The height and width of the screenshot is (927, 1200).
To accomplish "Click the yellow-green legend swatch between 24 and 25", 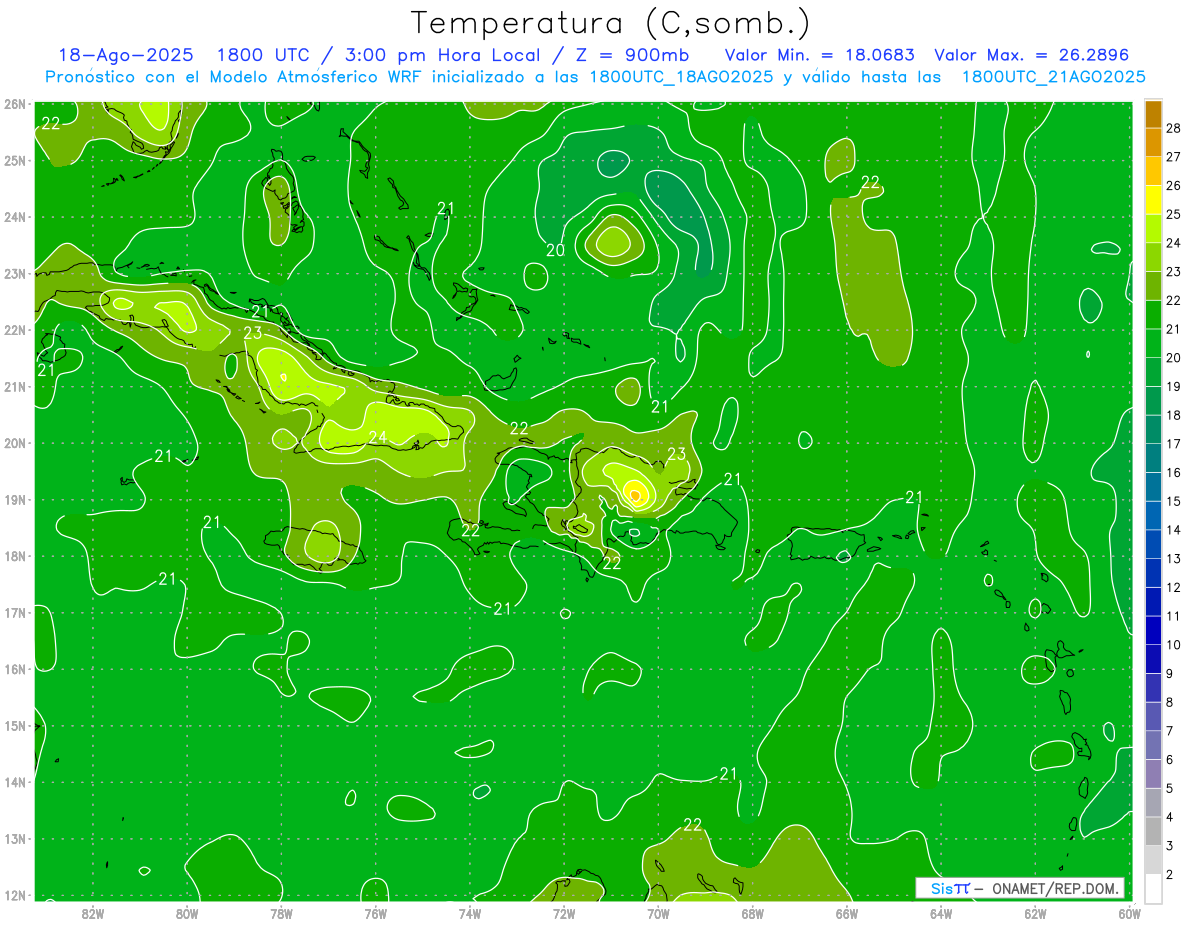I will click(x=1153, y=229).
